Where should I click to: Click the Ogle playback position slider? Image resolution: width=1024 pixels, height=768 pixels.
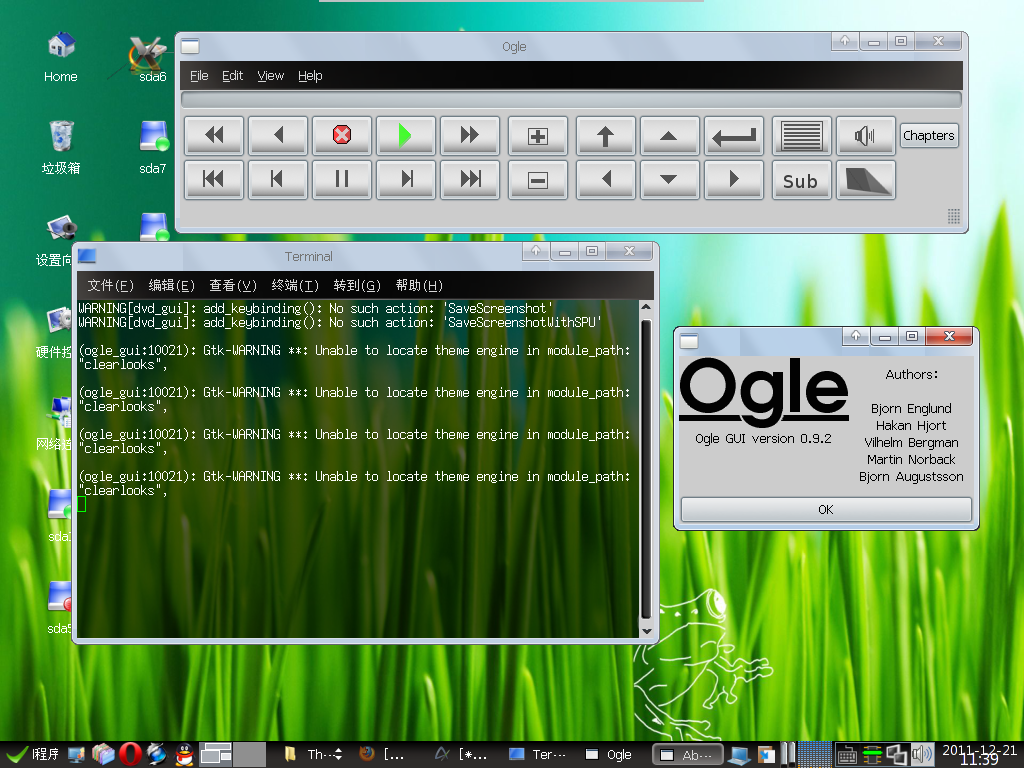point(571,100)
